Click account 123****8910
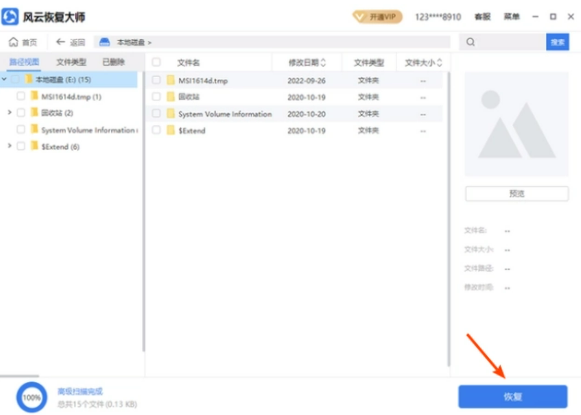 tap(438, 17)
